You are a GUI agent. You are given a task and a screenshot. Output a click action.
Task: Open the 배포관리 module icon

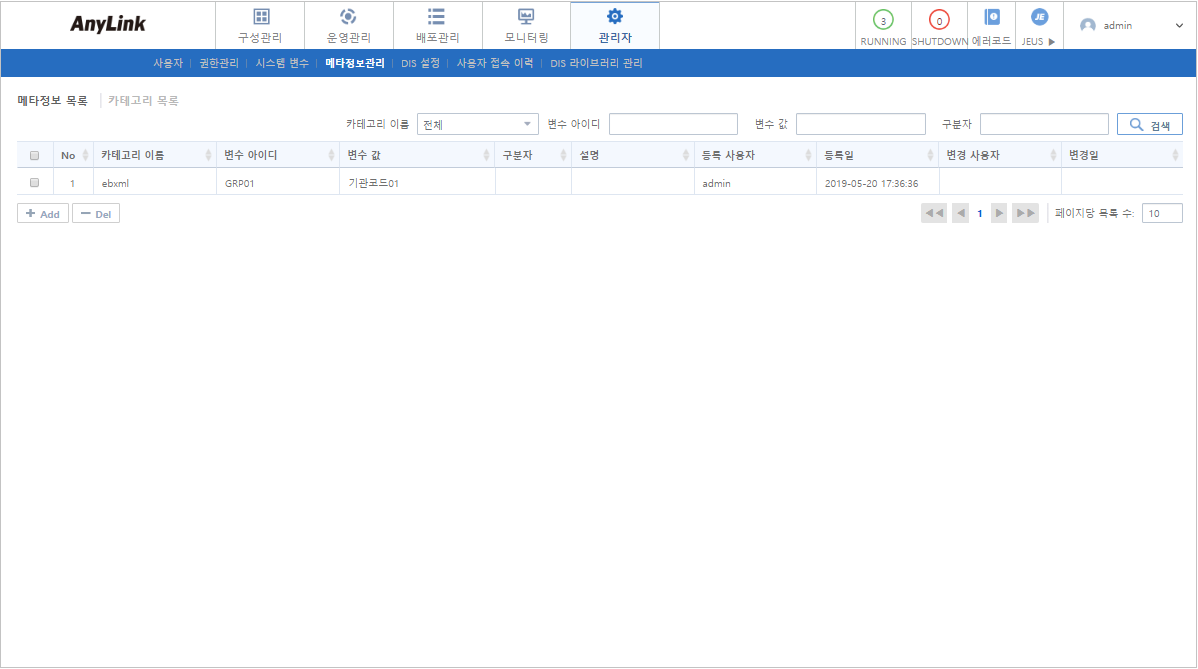(x=436, y=25)
